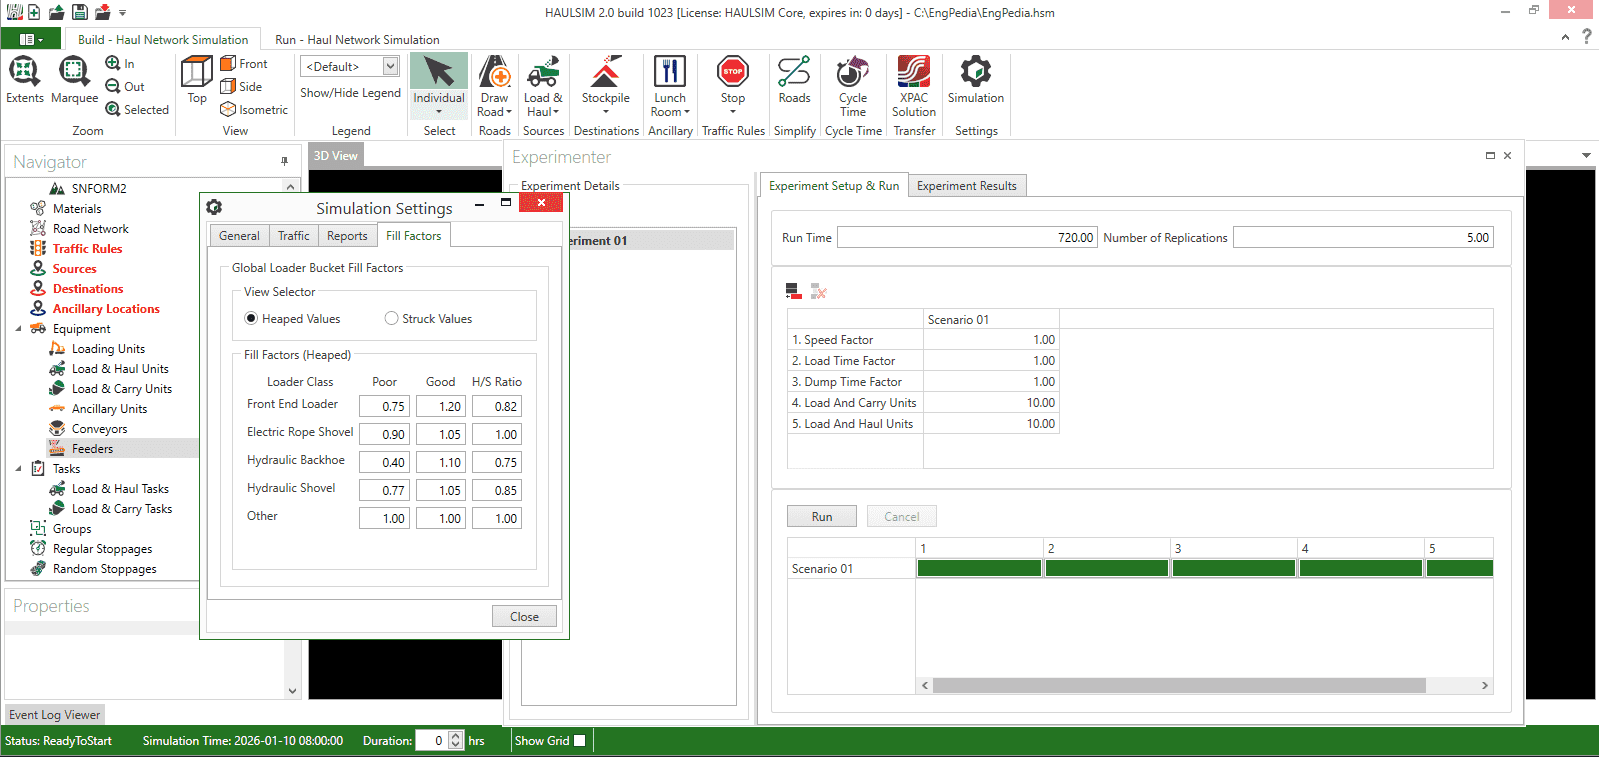Screen dimensions: 1599x757
Task: Click the Run Time input field
Action: tap(966, 238)
